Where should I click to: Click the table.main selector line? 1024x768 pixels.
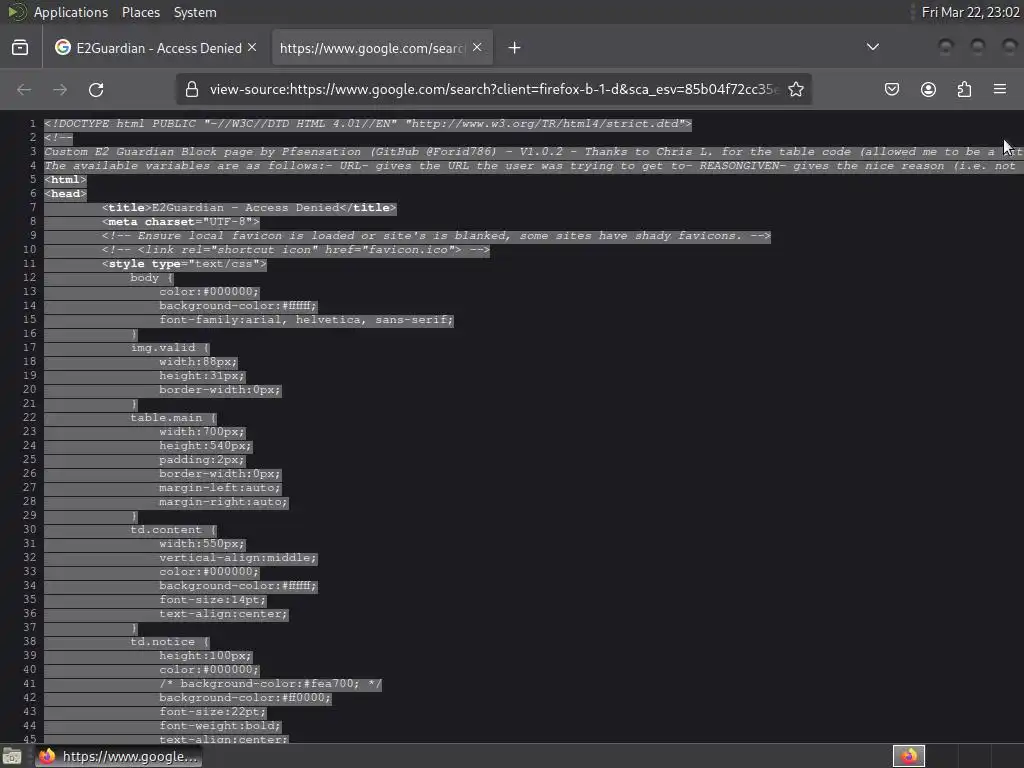[x=173, y=417]
